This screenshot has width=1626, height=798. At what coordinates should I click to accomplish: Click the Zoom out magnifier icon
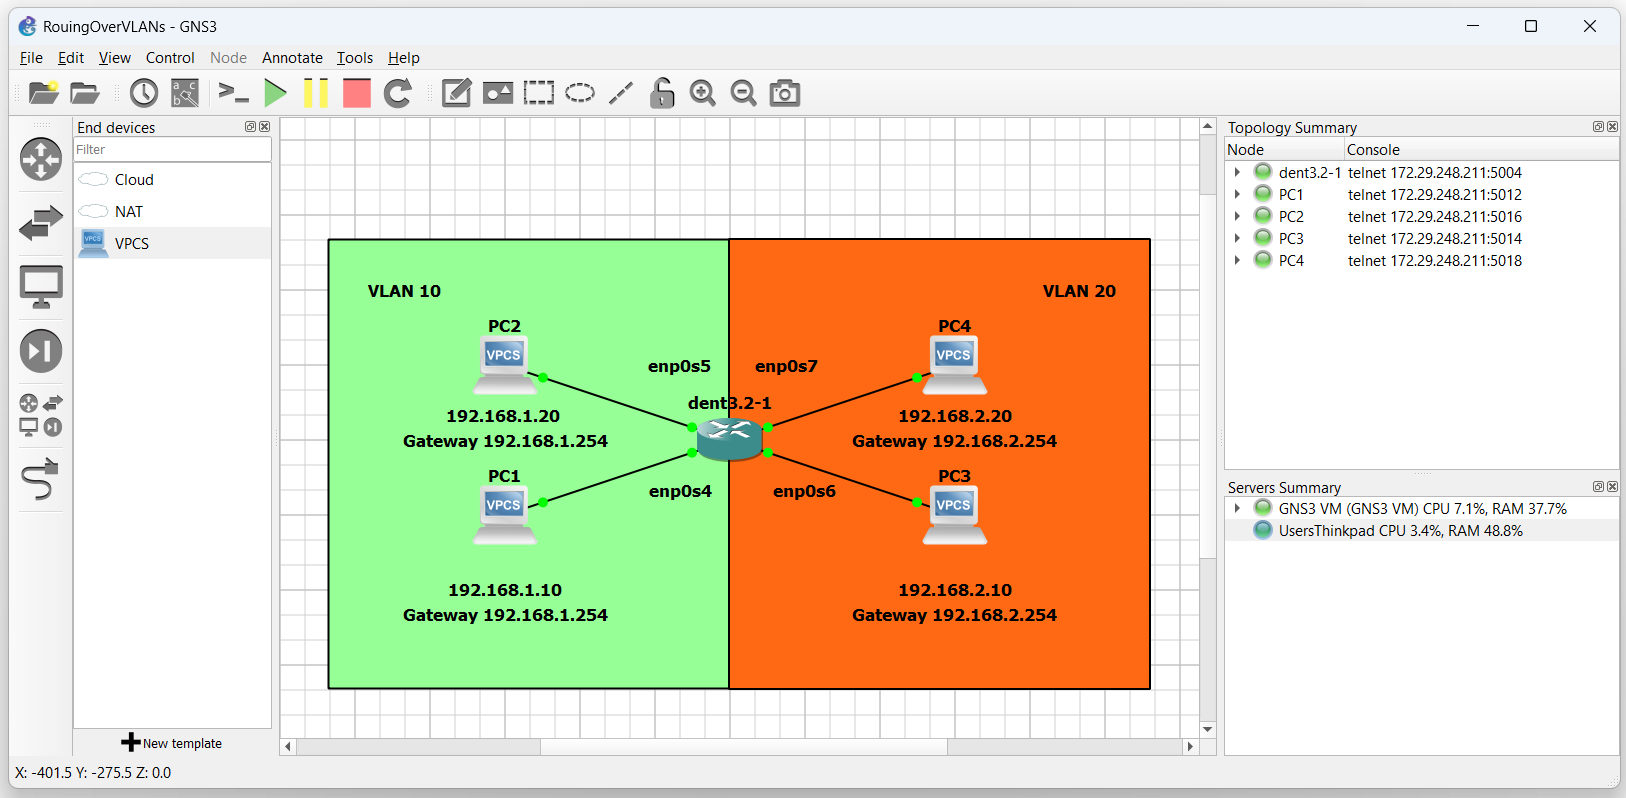(x=743, y=93)
